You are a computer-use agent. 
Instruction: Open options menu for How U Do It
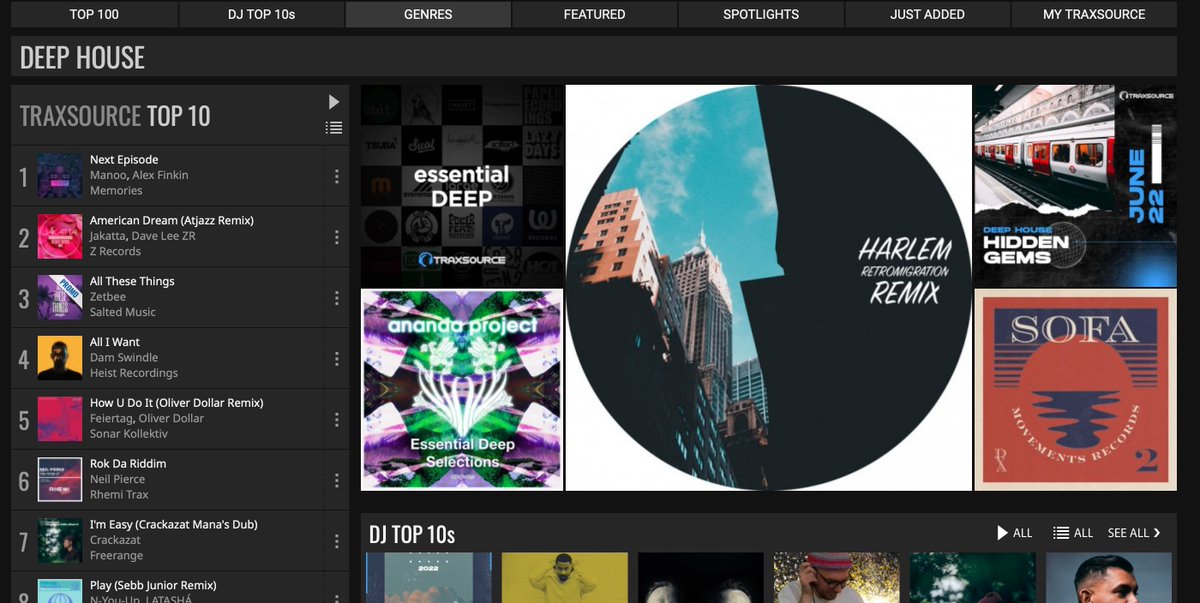337,417
